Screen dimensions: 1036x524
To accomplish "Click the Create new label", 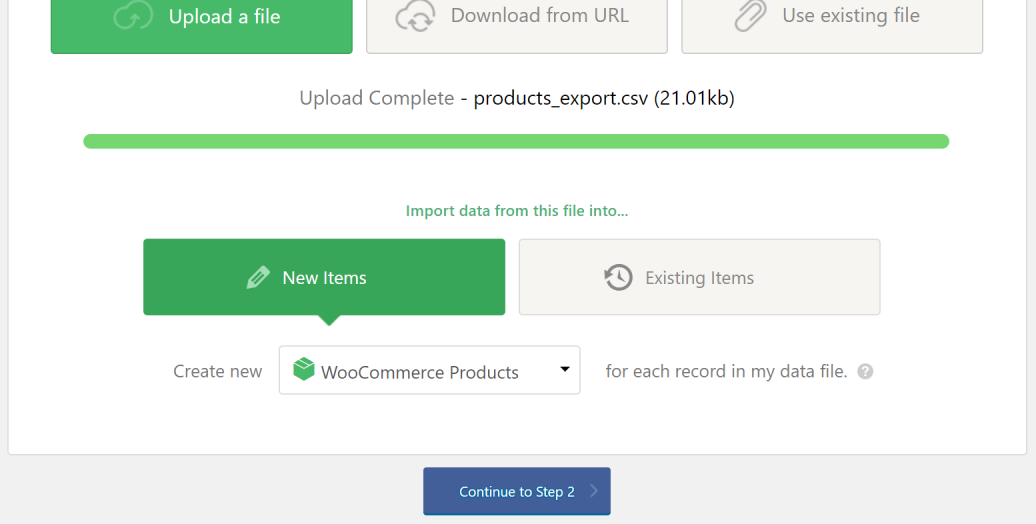I will tap(217, 371).
